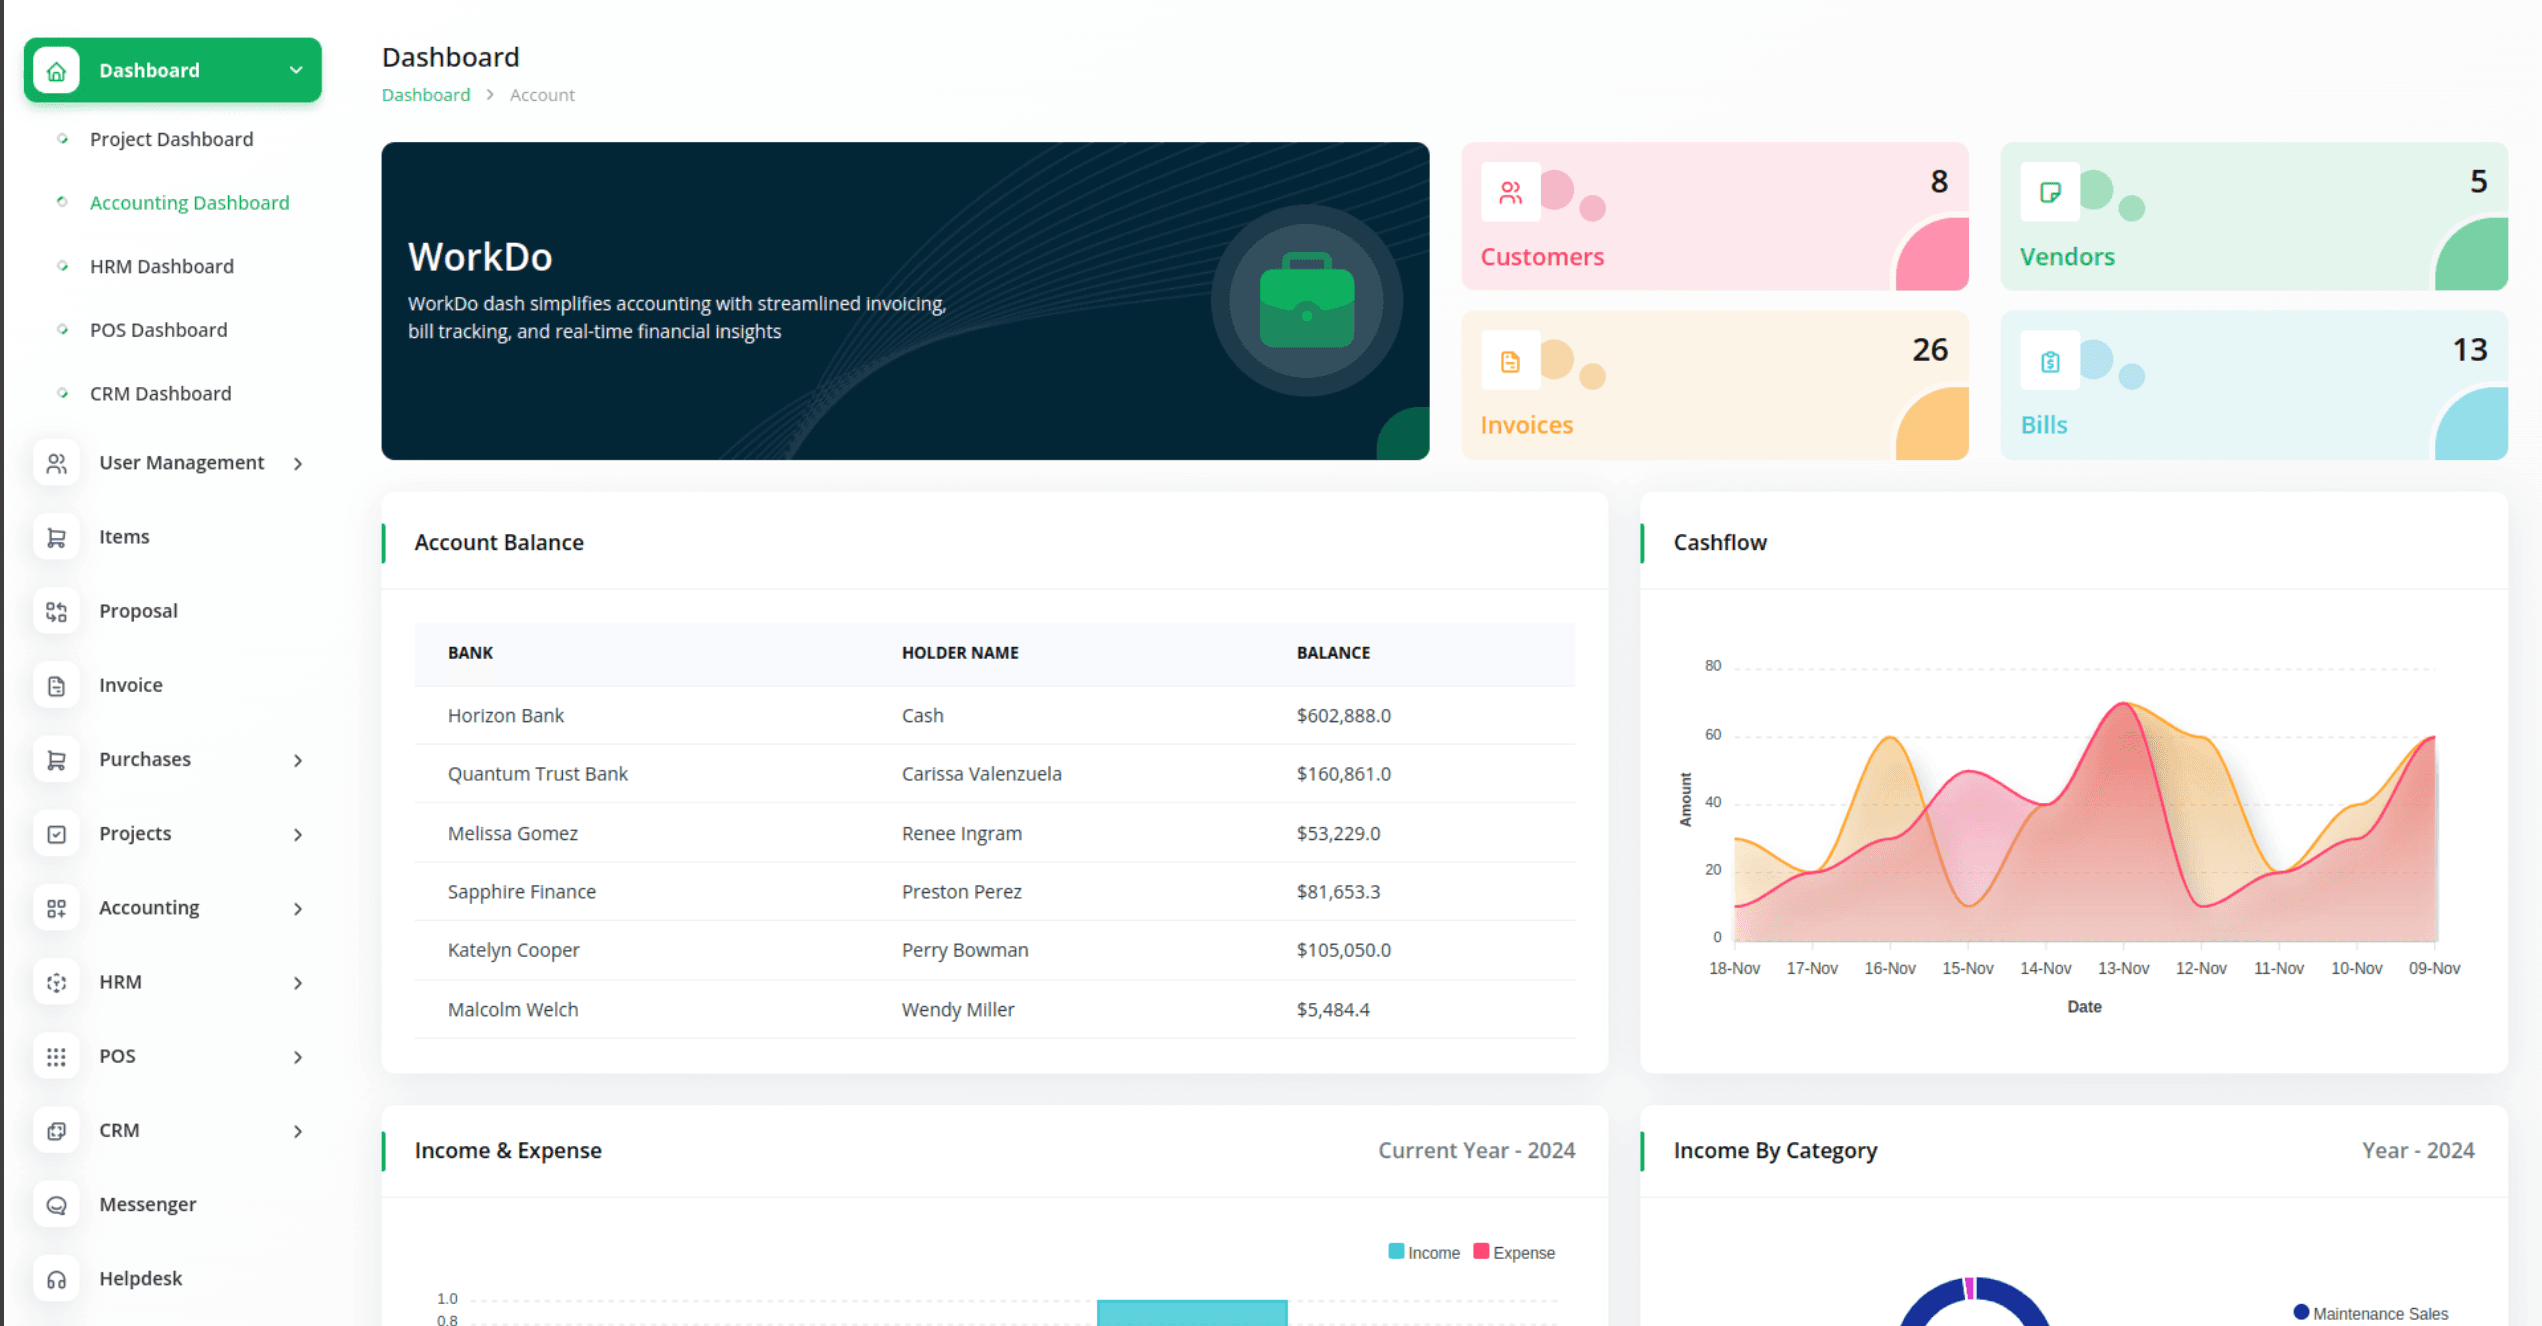Open the Accounting Dashboard menu item
This screenshot has width=2542, height=1326.
189,202
